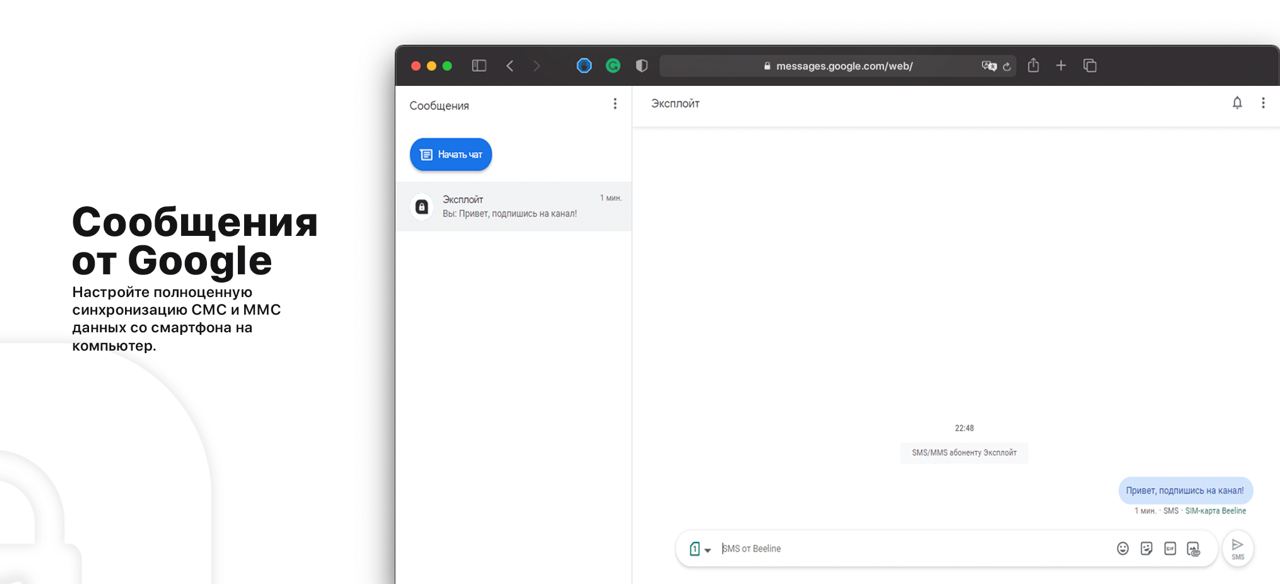Open the SIM card selector dropdown

tap(700, 549)
